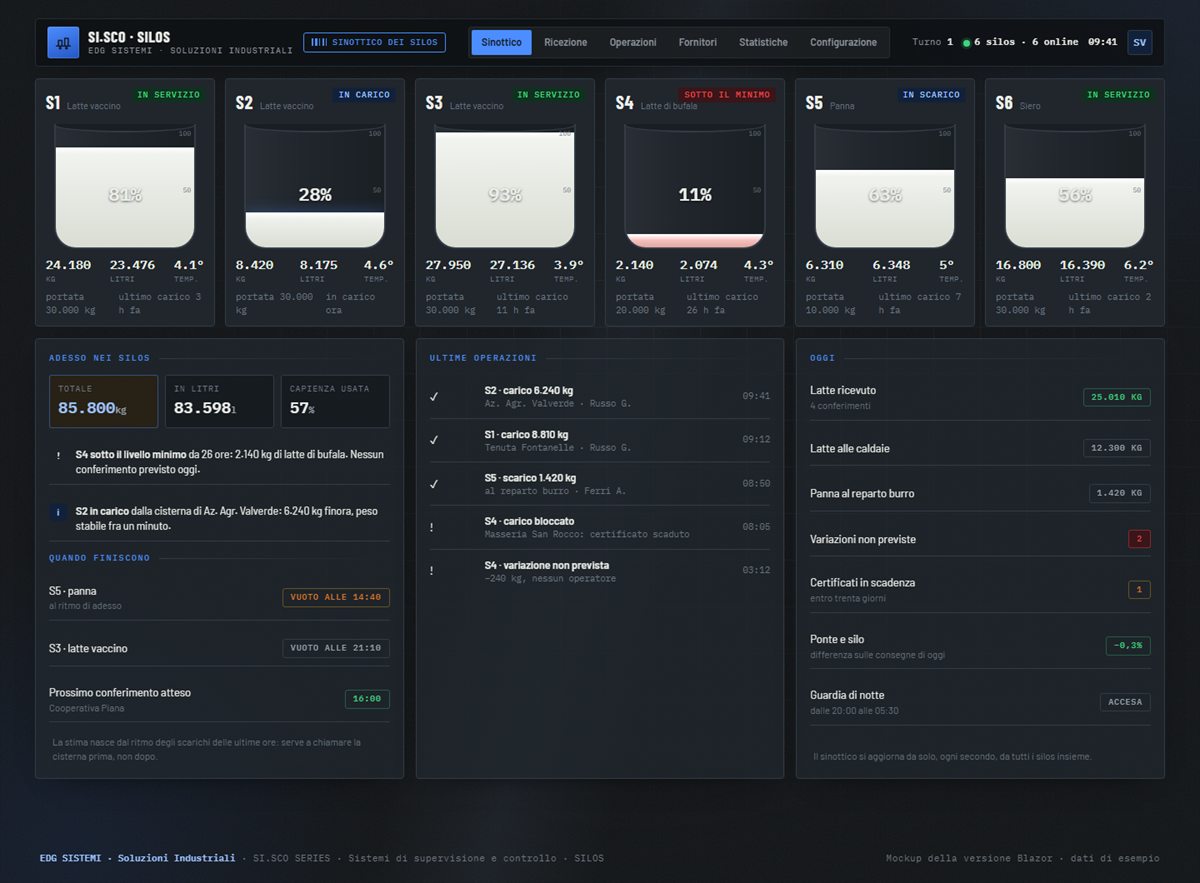Viewport: 1200px width, 883px height.
Task: Click the warning icon for S4 variazione non prevista
Action: 432,571
